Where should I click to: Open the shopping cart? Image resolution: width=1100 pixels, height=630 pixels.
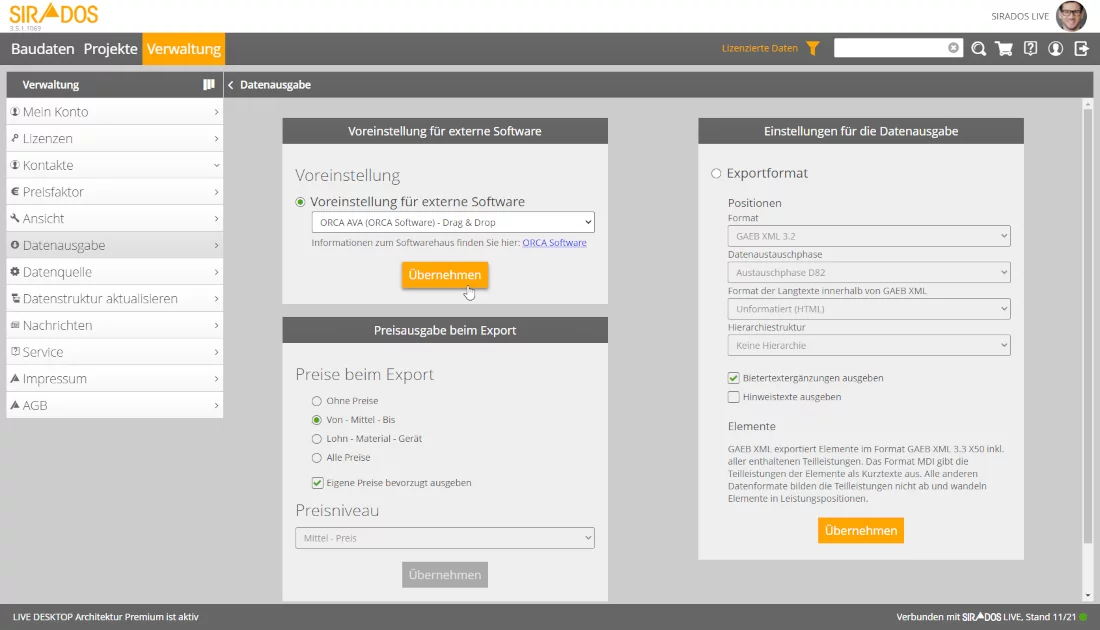(x=1004, y=48)
